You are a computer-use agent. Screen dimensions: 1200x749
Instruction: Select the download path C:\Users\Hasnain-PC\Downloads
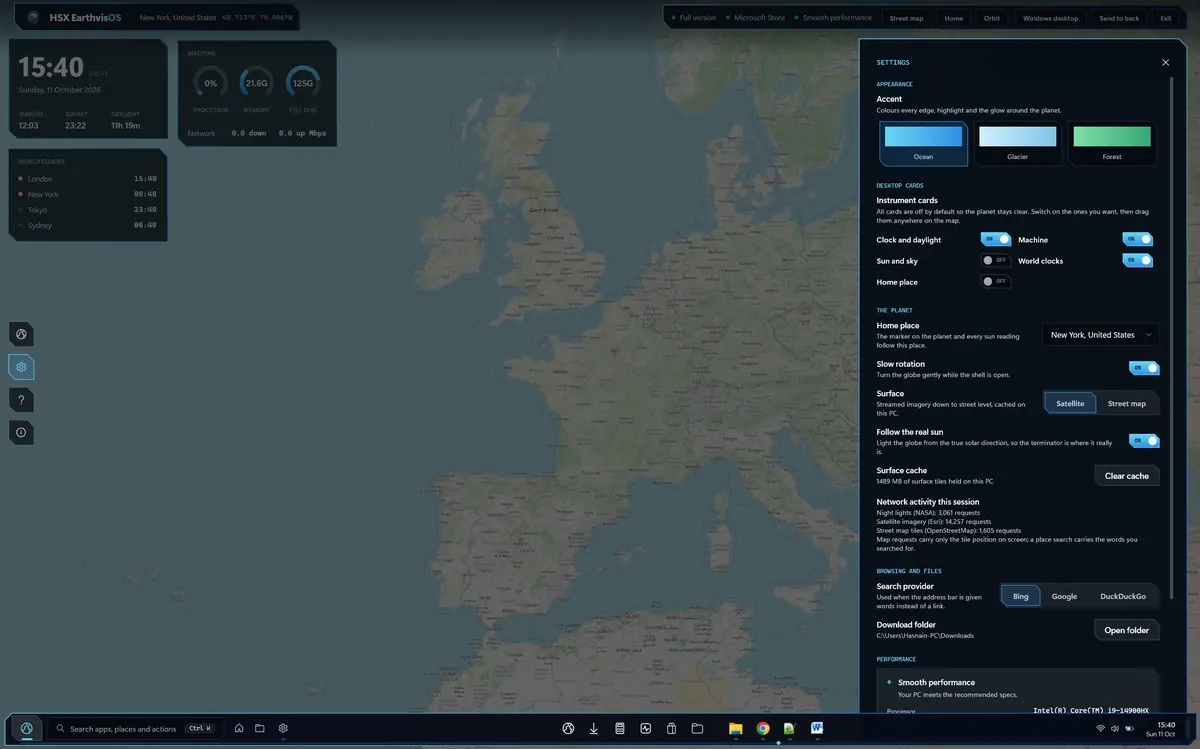[925, 636]
